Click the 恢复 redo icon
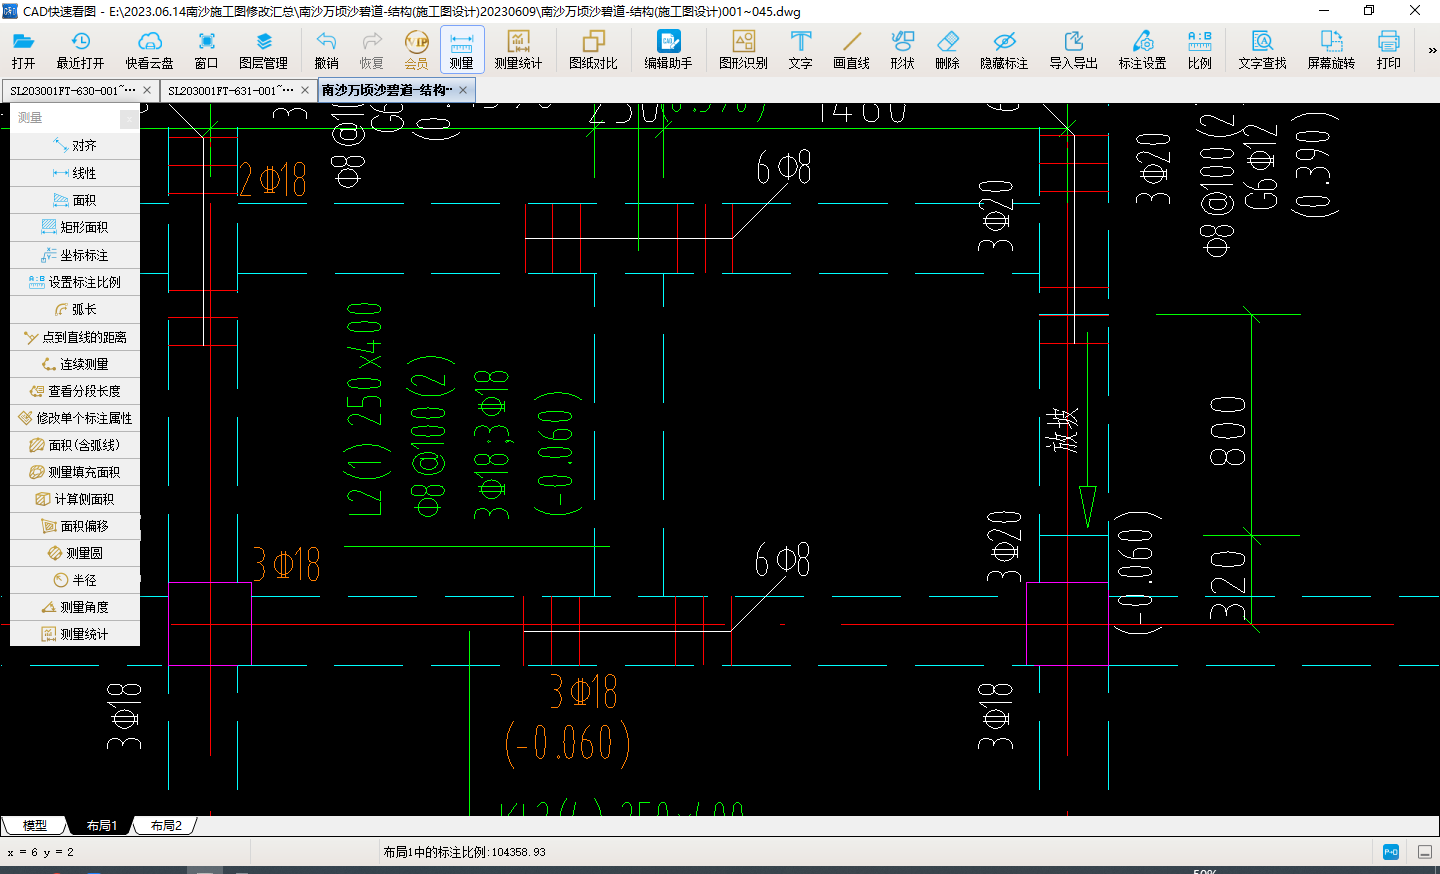 pyautogui.click(x=371, y=50)
